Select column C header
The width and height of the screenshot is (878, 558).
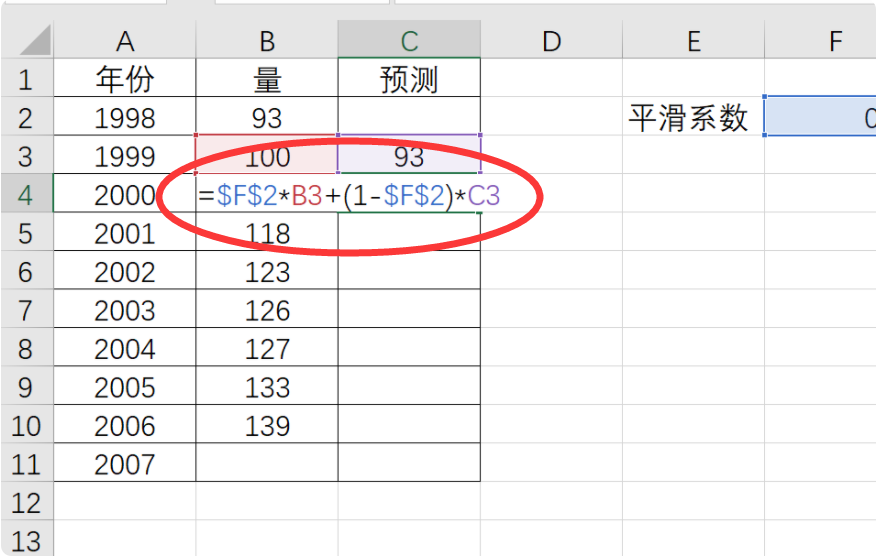coord(409,40)
